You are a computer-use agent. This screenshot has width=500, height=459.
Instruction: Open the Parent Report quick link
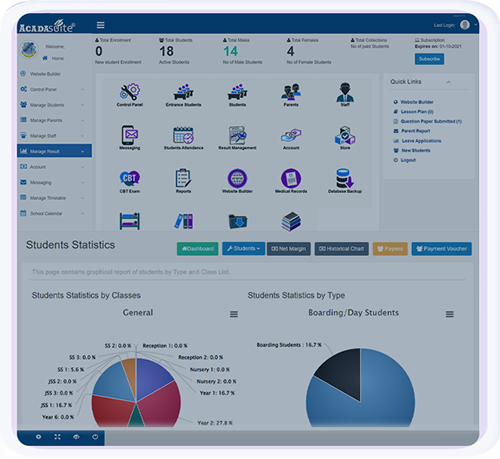coord(415,131)
